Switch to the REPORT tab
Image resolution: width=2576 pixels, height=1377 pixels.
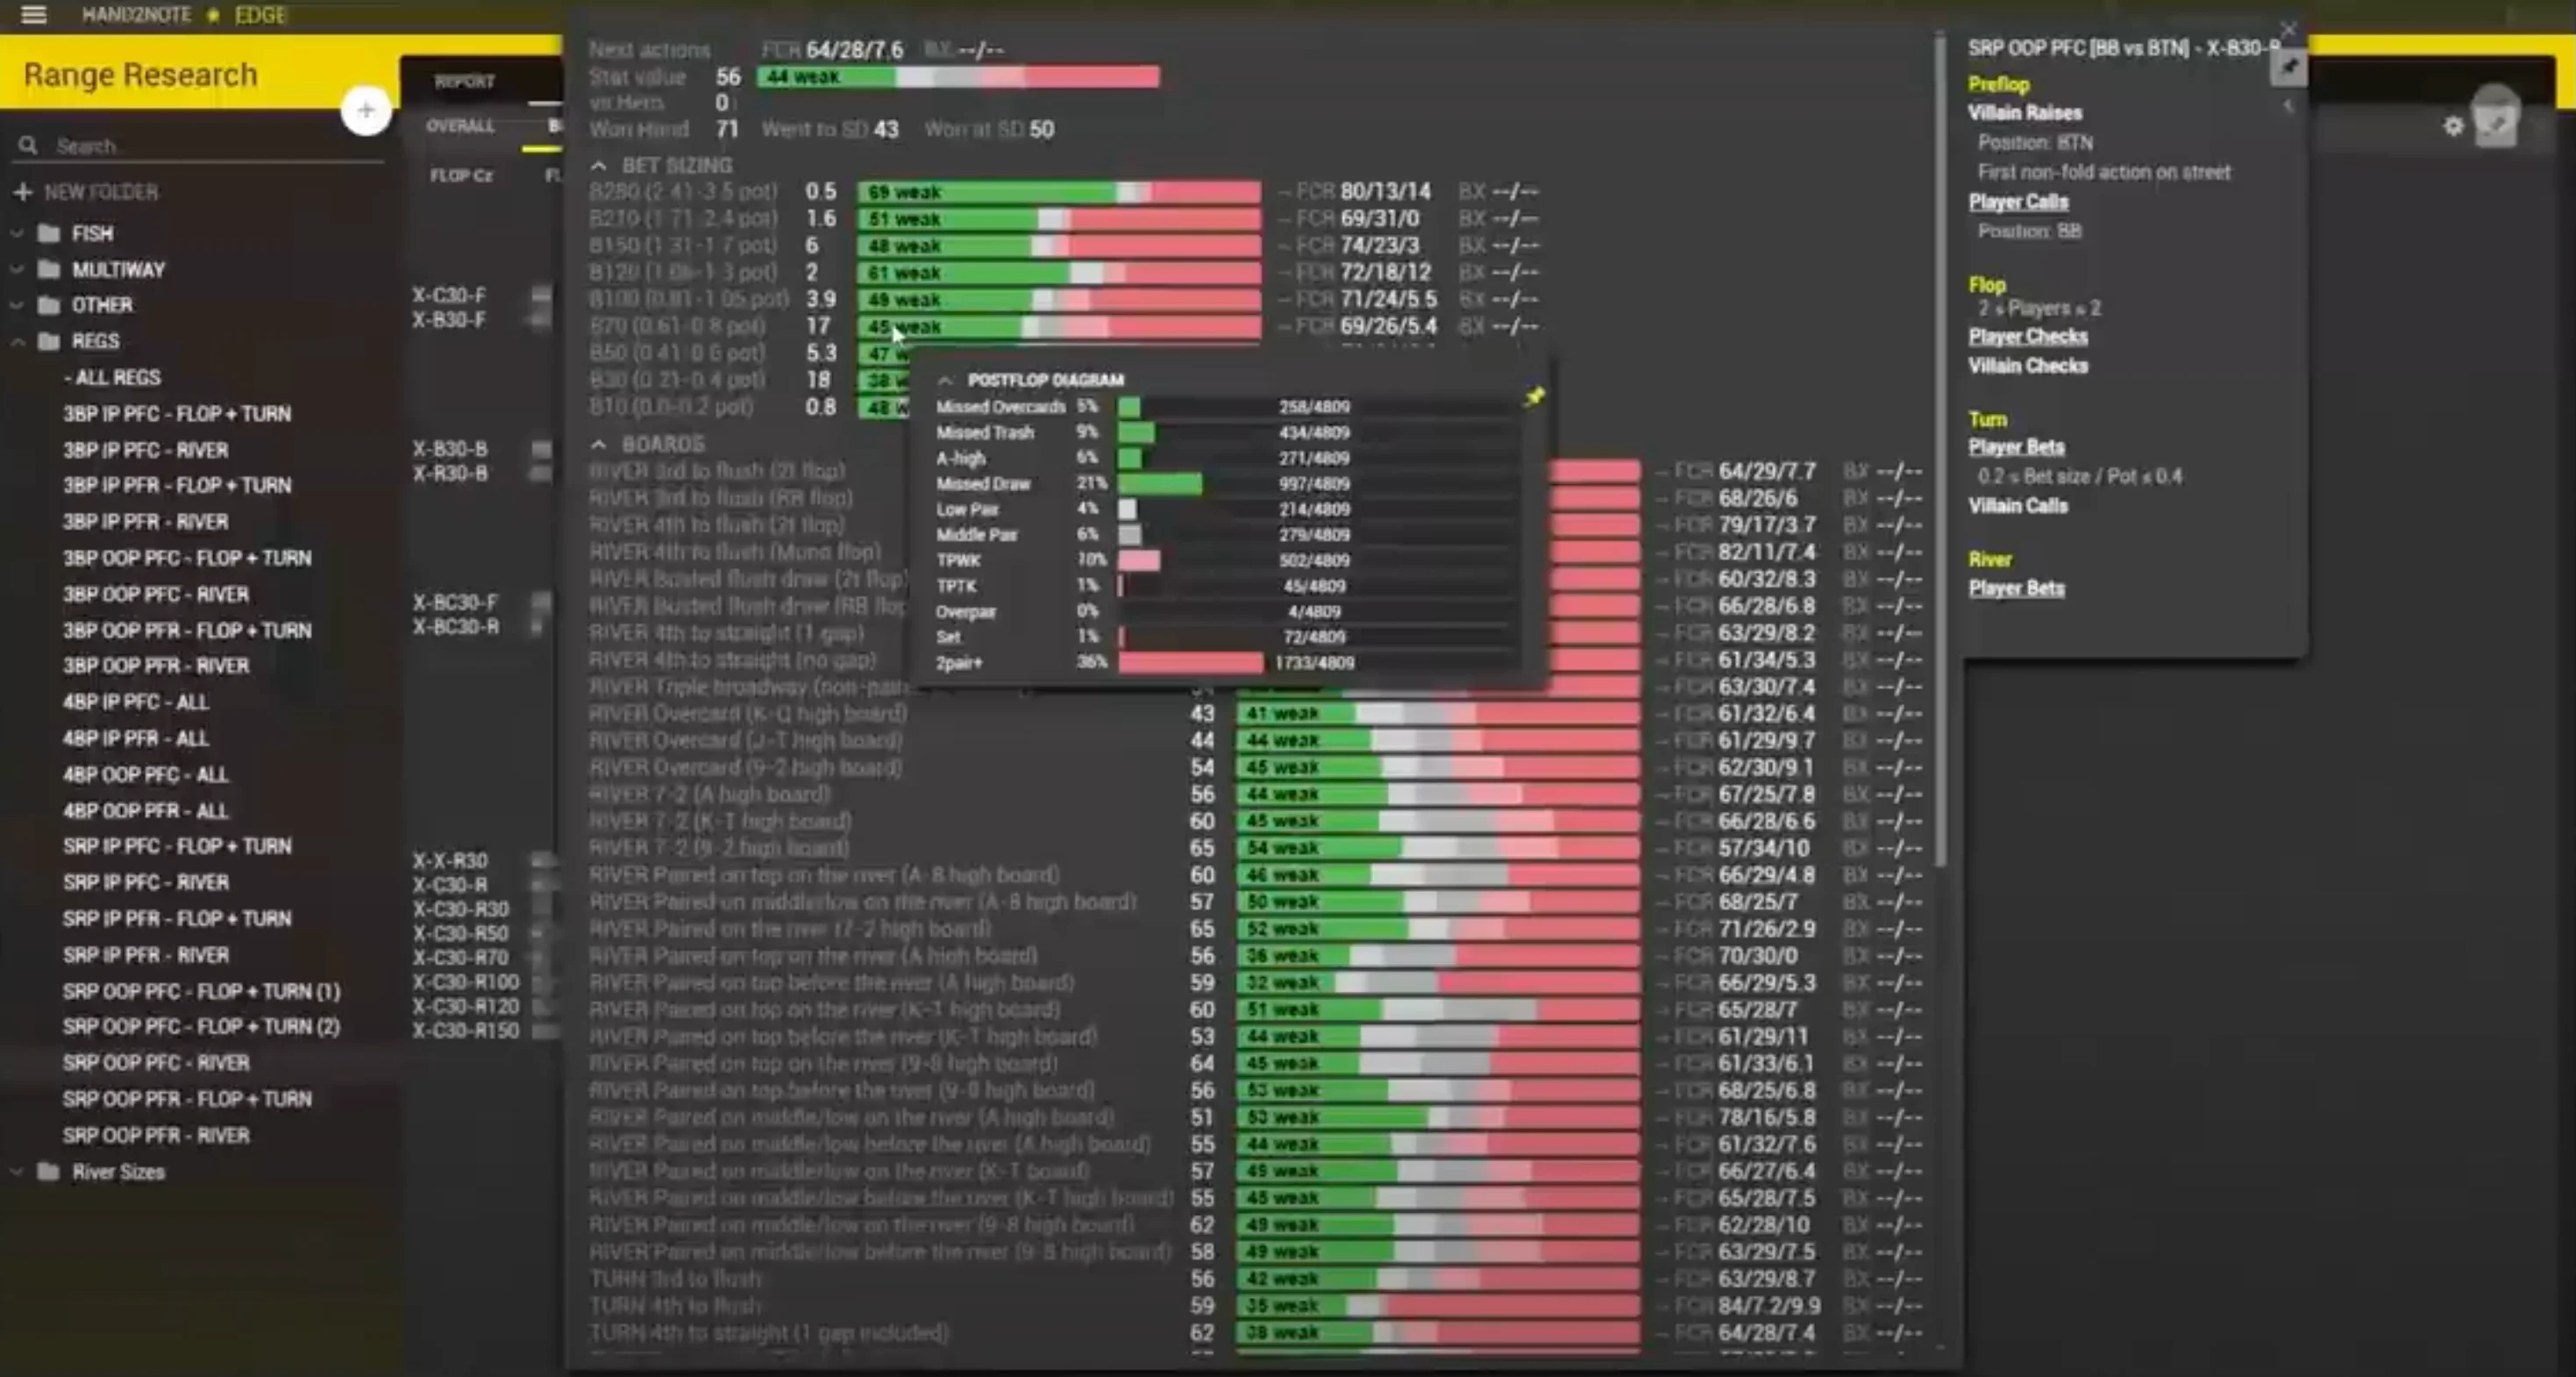pos(464,82)
